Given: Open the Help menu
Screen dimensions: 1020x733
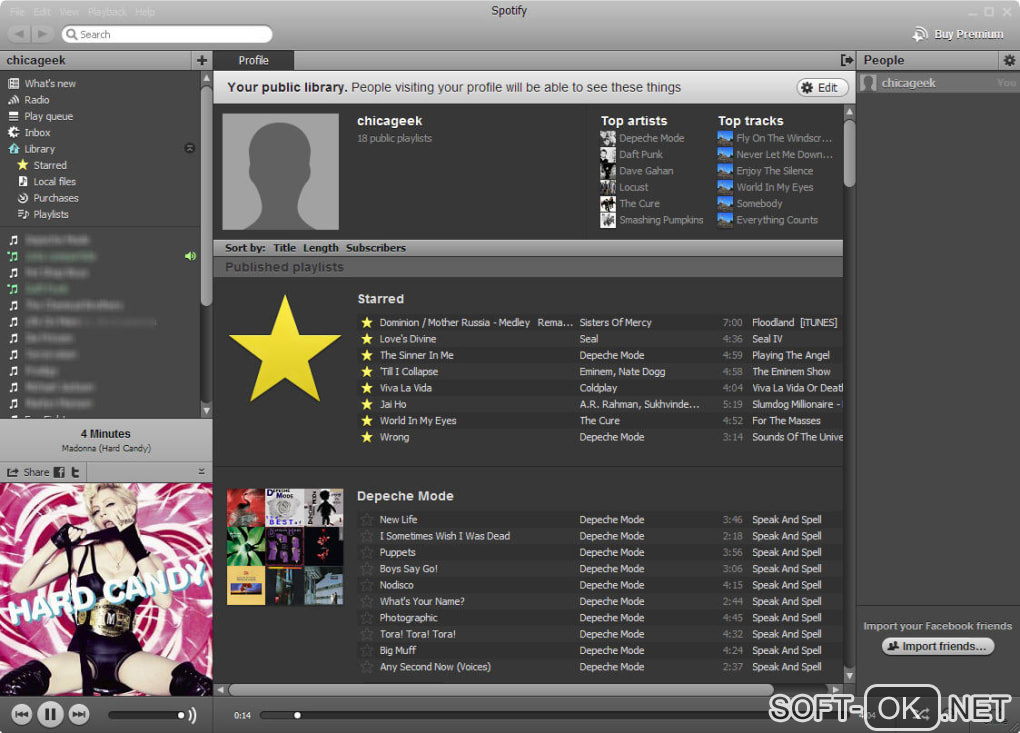Looking at the screenshot, I should pos(145,12).
